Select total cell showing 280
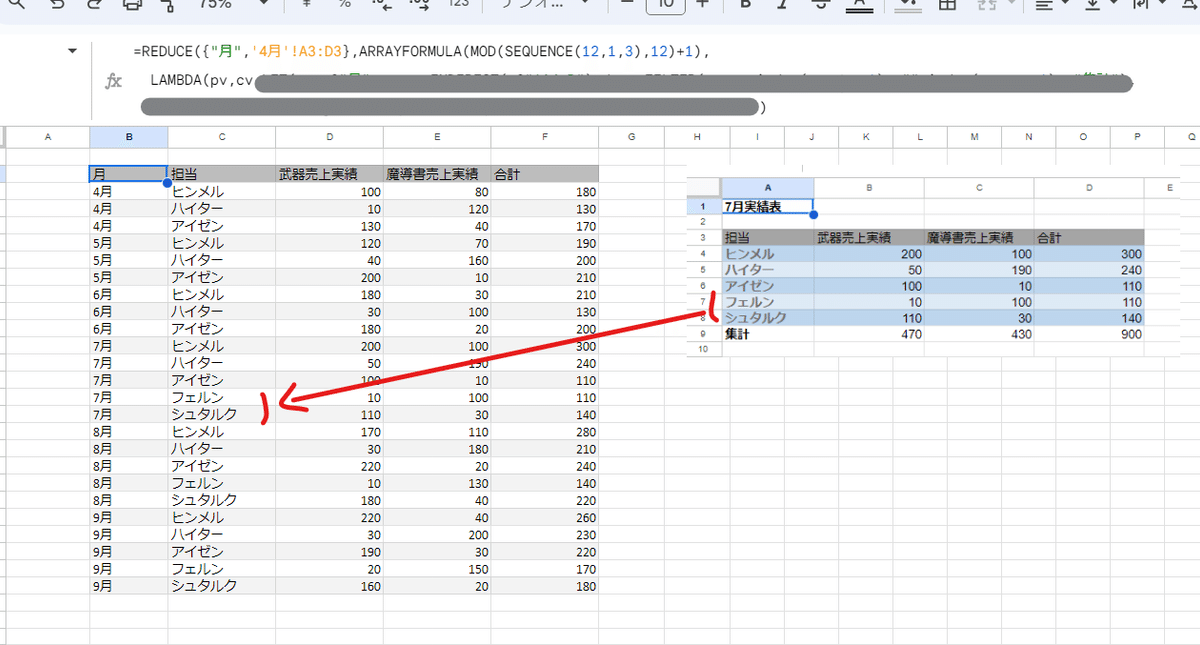This screenshot has width=1200, height=645. point(544,431)
